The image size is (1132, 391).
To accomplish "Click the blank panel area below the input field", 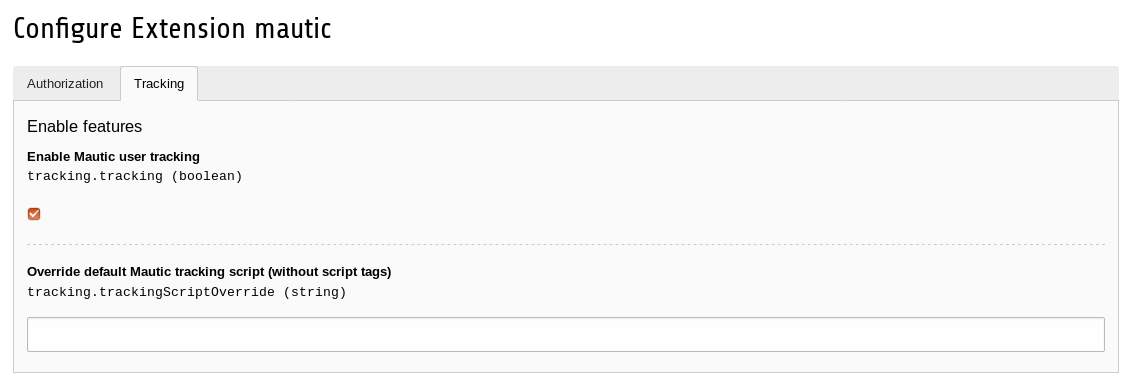I will coord(565,362).
